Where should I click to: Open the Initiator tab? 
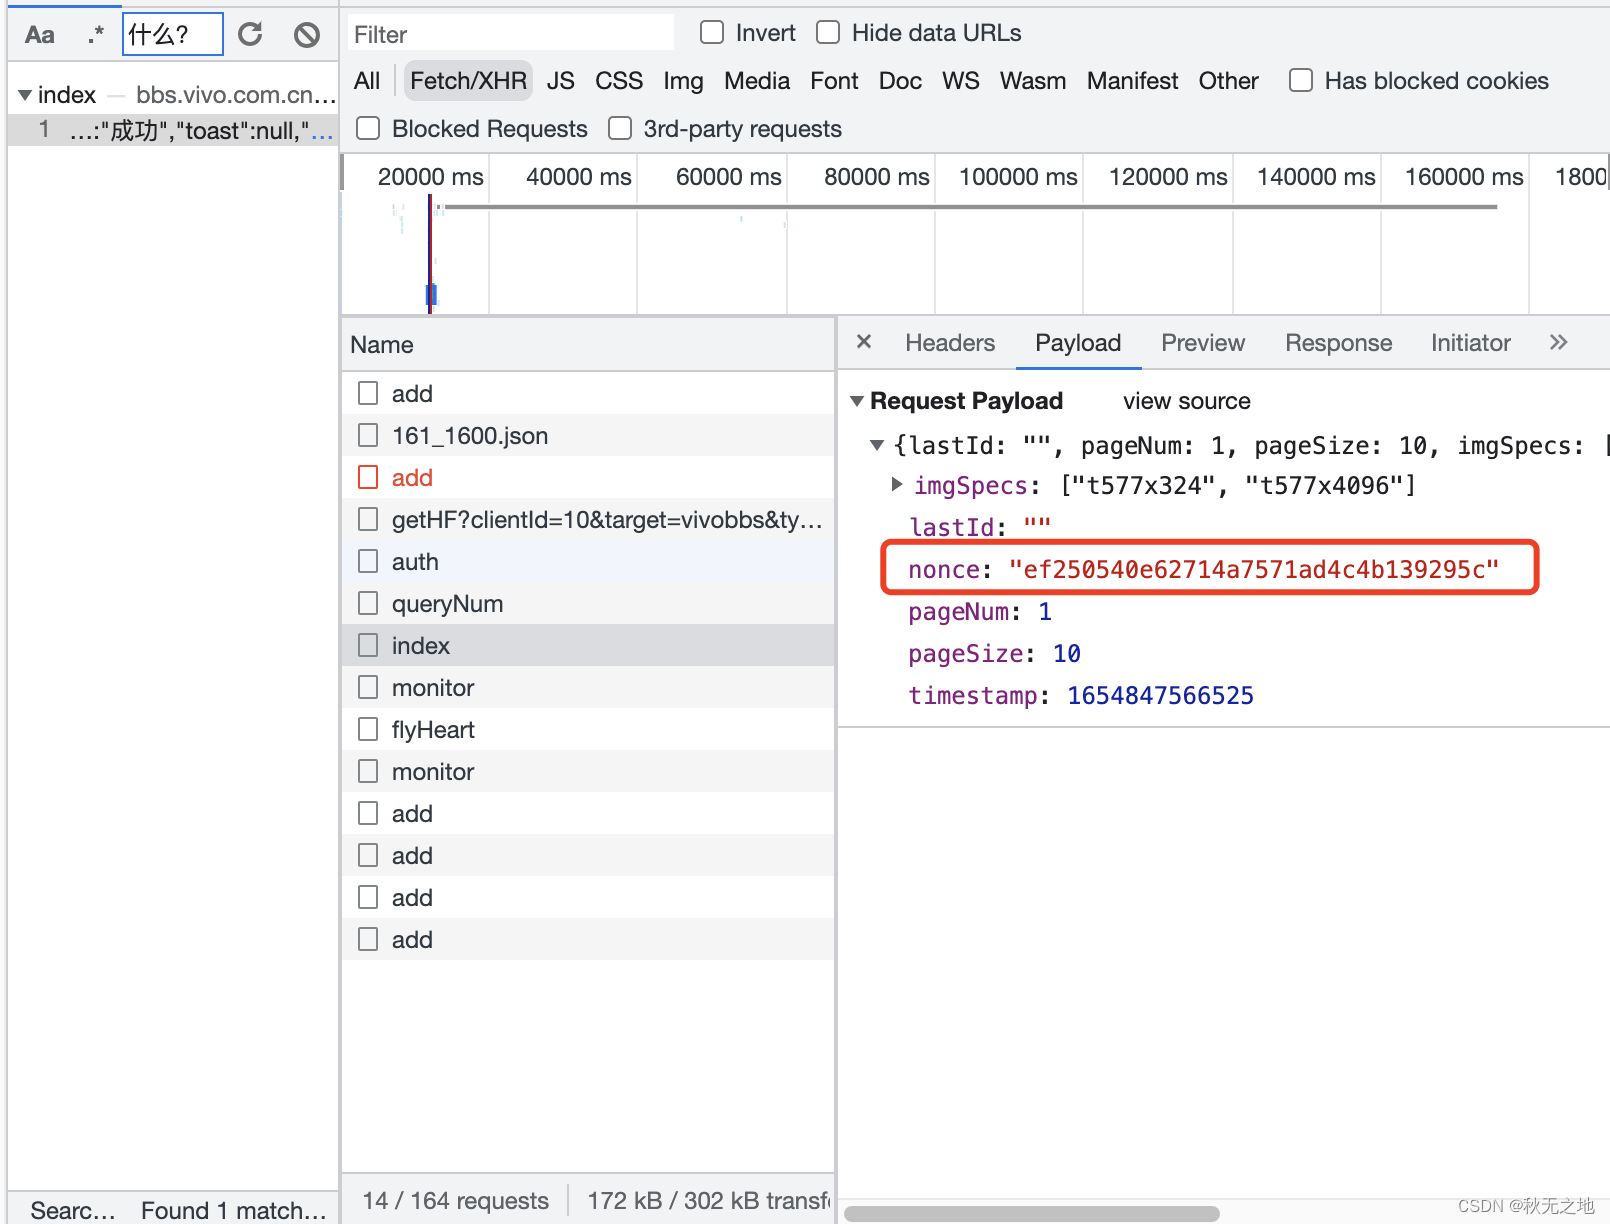[1470, 343]
